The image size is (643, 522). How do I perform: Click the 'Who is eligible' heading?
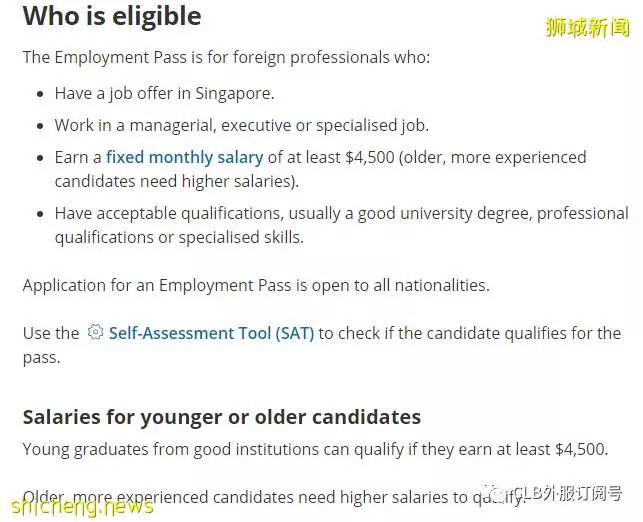[112, 16]
